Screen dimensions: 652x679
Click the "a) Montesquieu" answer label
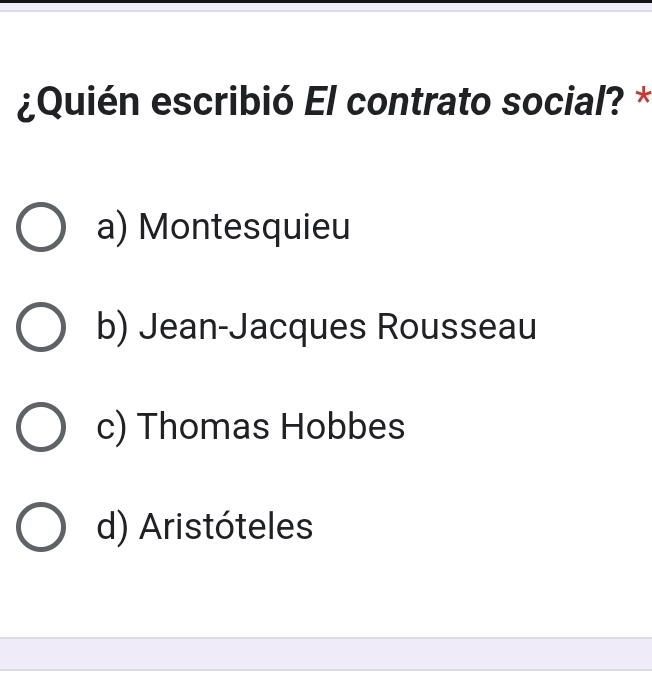coord(225,229)
